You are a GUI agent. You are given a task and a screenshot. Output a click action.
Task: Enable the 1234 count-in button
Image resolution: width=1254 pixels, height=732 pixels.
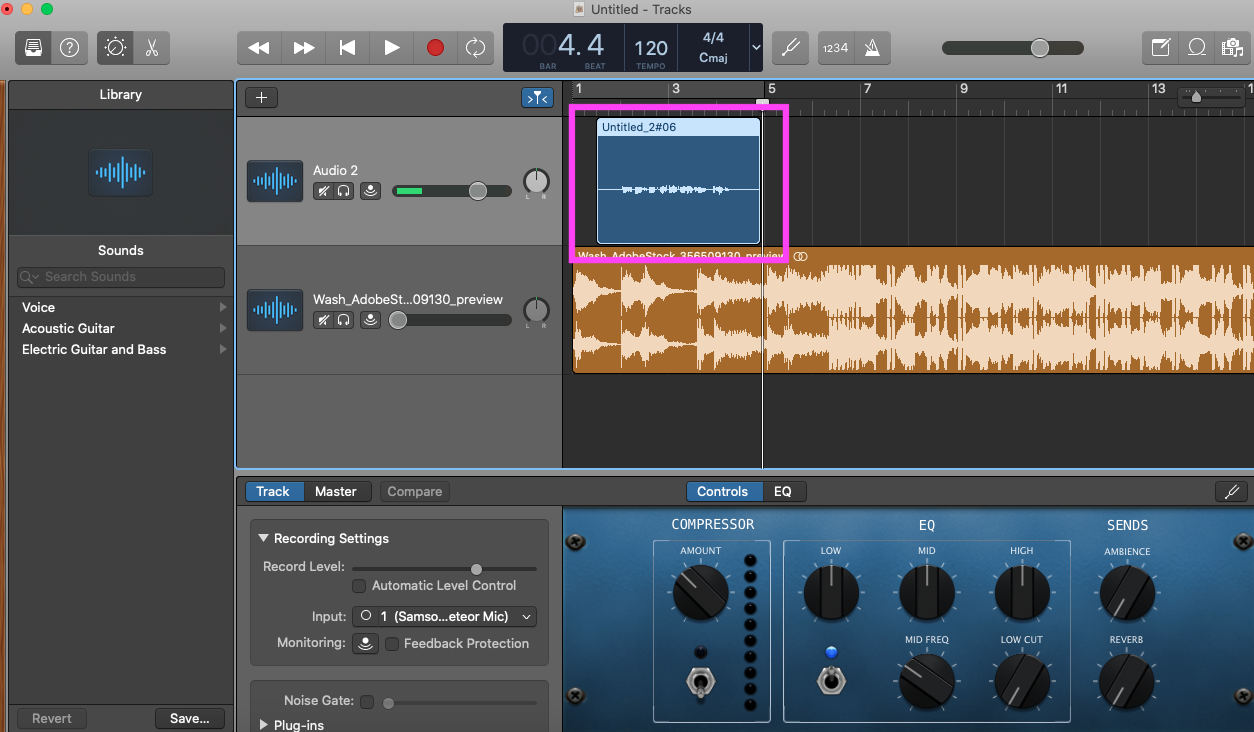tap(835, 47)
